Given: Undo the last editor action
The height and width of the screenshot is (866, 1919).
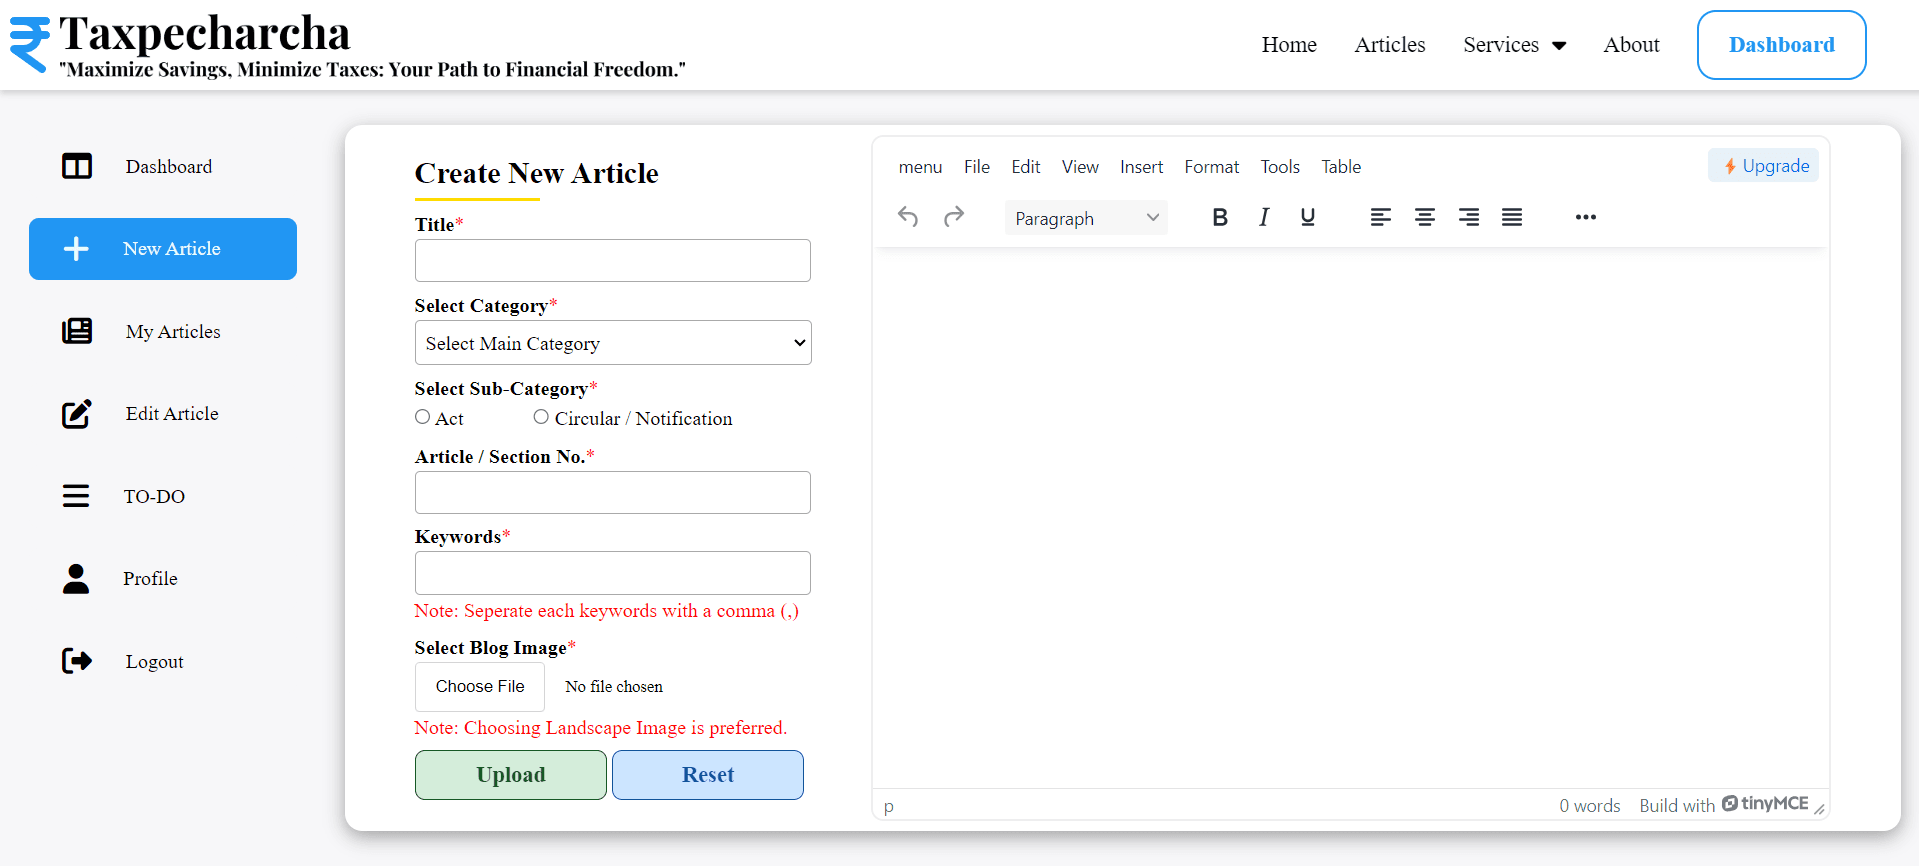Looking at the screenshot, I should pyautogui.click(x=908, y=217).
